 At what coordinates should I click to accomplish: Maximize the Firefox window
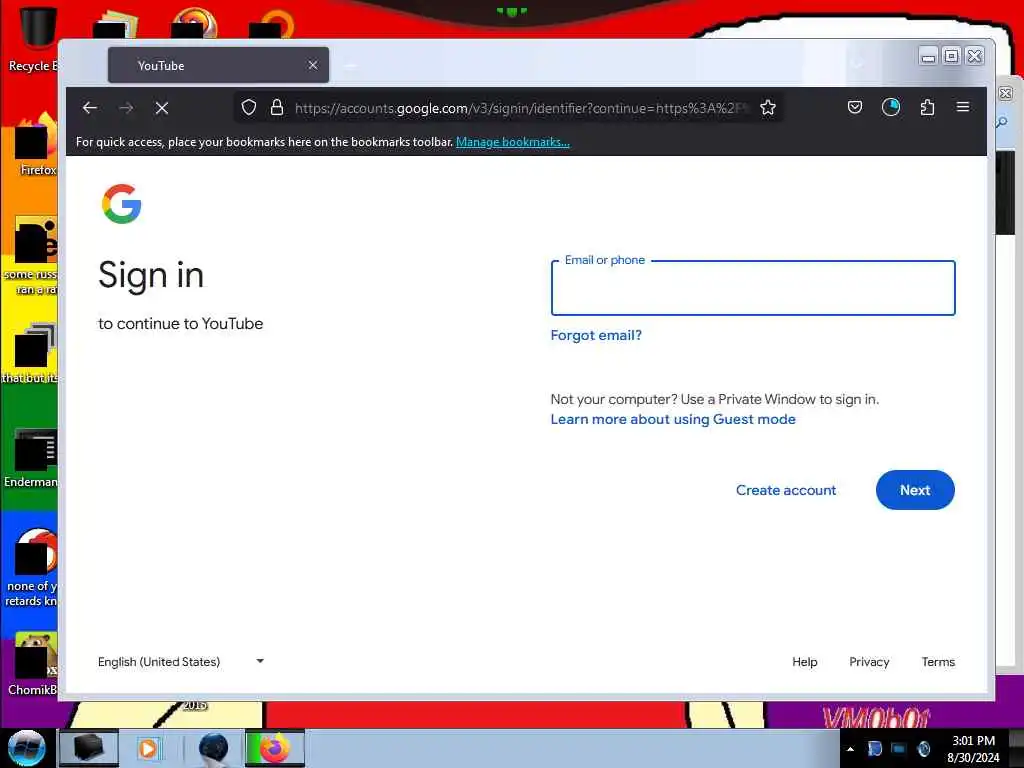pyautogui.click(x=952, y=57)
